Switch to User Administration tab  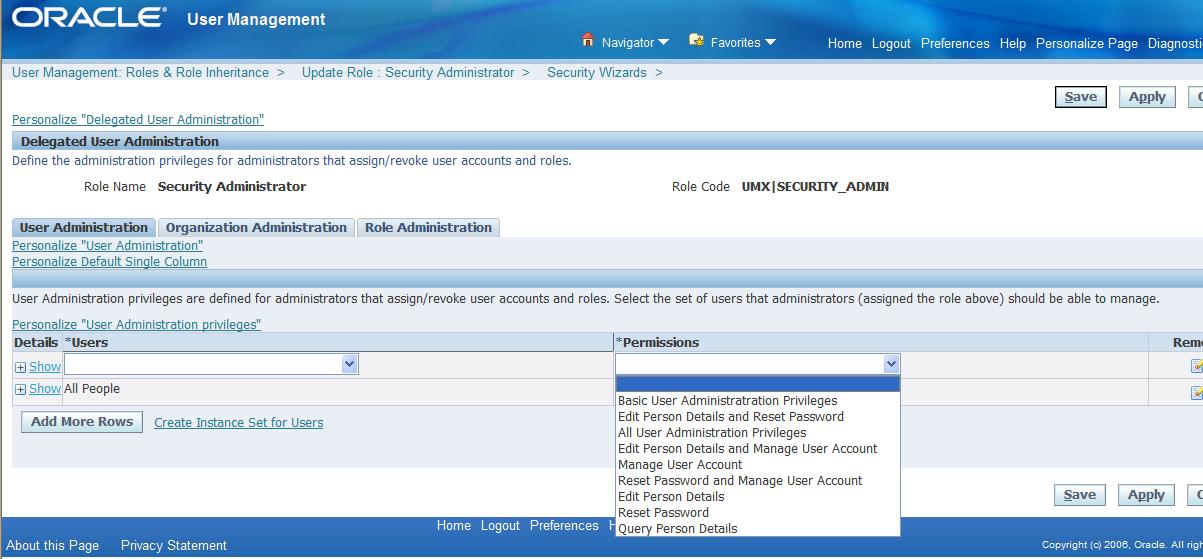click(84, 227)
